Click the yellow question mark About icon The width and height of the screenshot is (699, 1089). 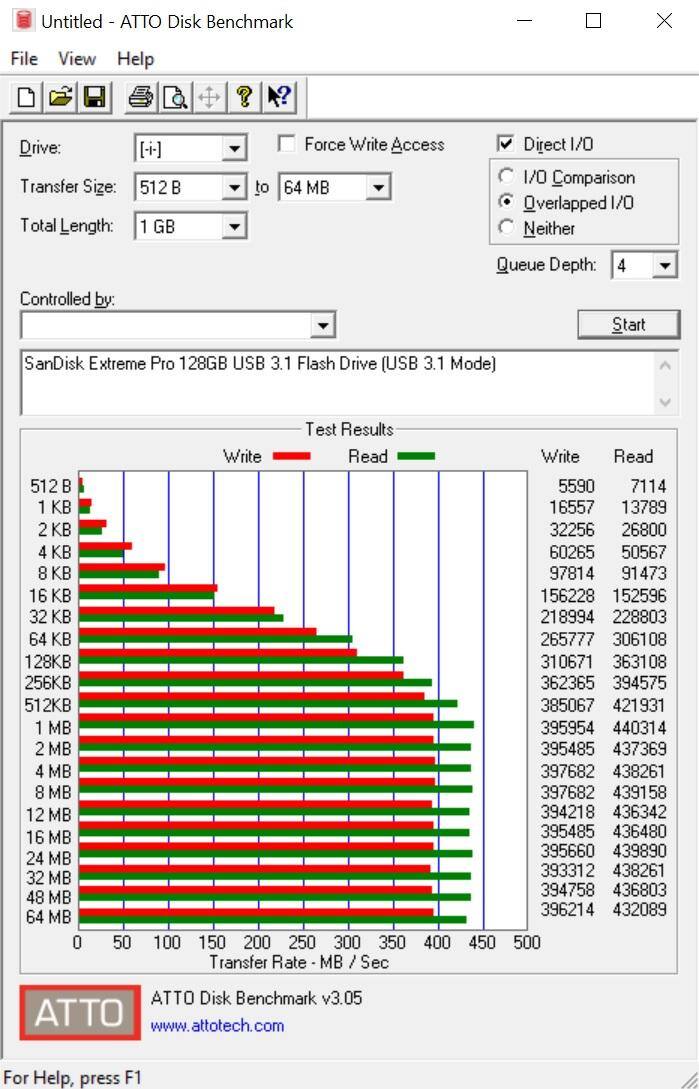243,97
